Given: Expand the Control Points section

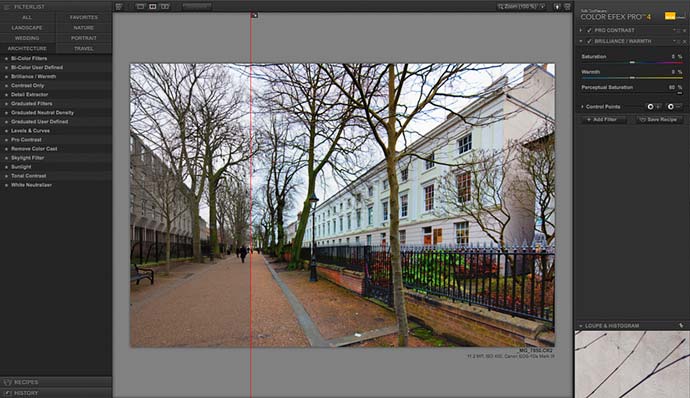Looking at the screenshot, I should (582, 107).
